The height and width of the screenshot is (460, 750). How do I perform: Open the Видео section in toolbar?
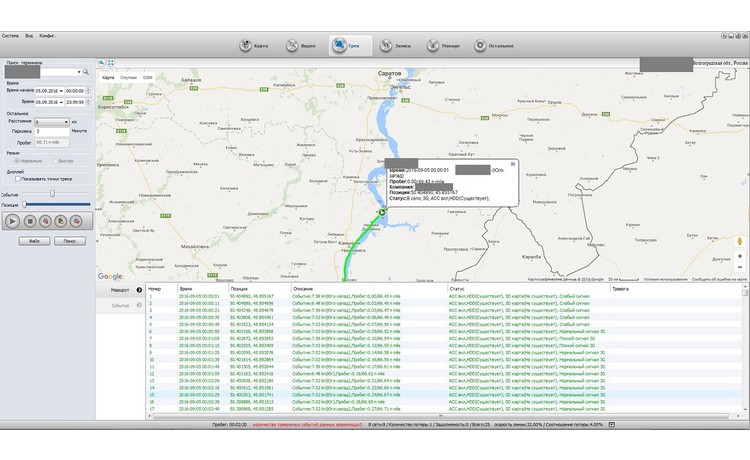[x=302, y=45]
